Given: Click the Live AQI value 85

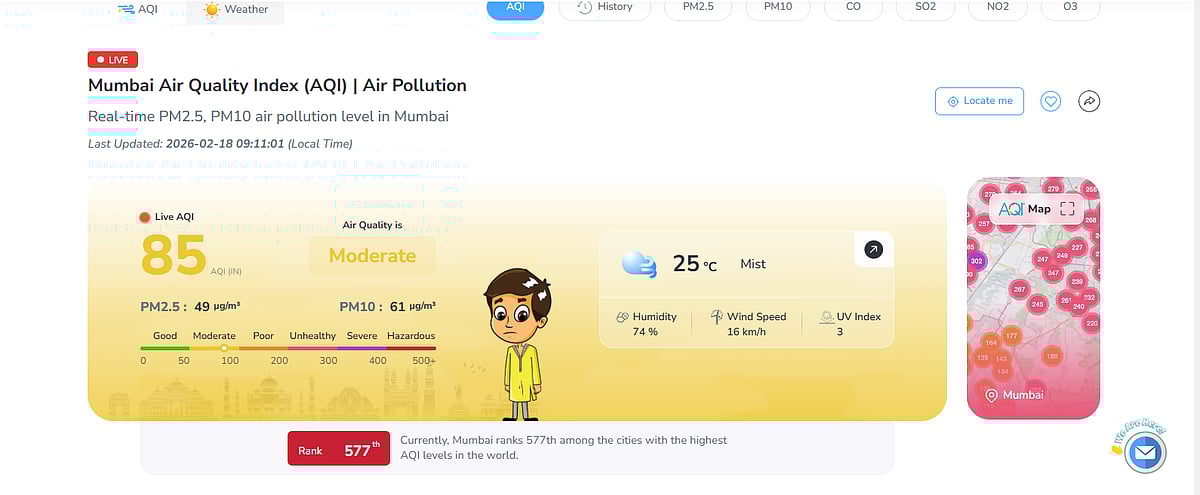Looking at the screenshot, I should [x=174, y=255].
